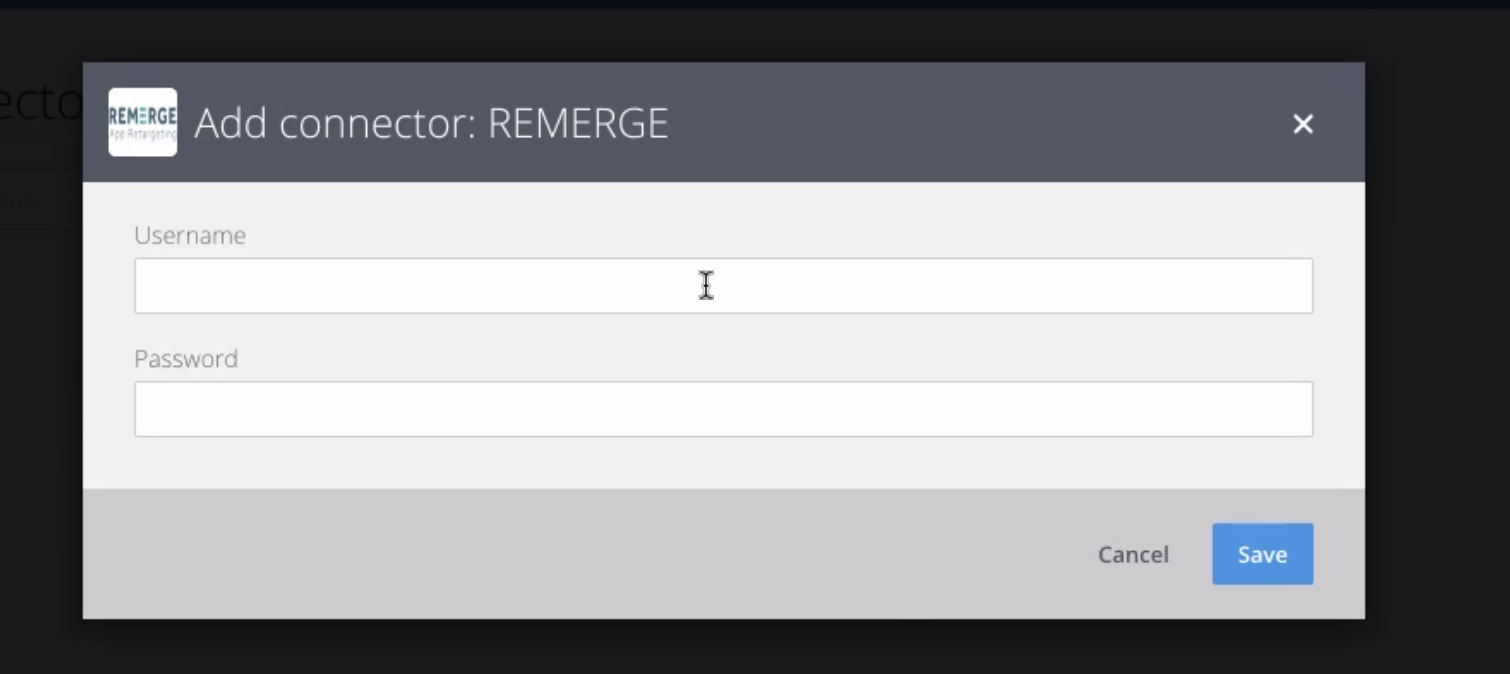
Task: Click the X icon to dismiss dialog
Action: click(x=1302, y=124)
